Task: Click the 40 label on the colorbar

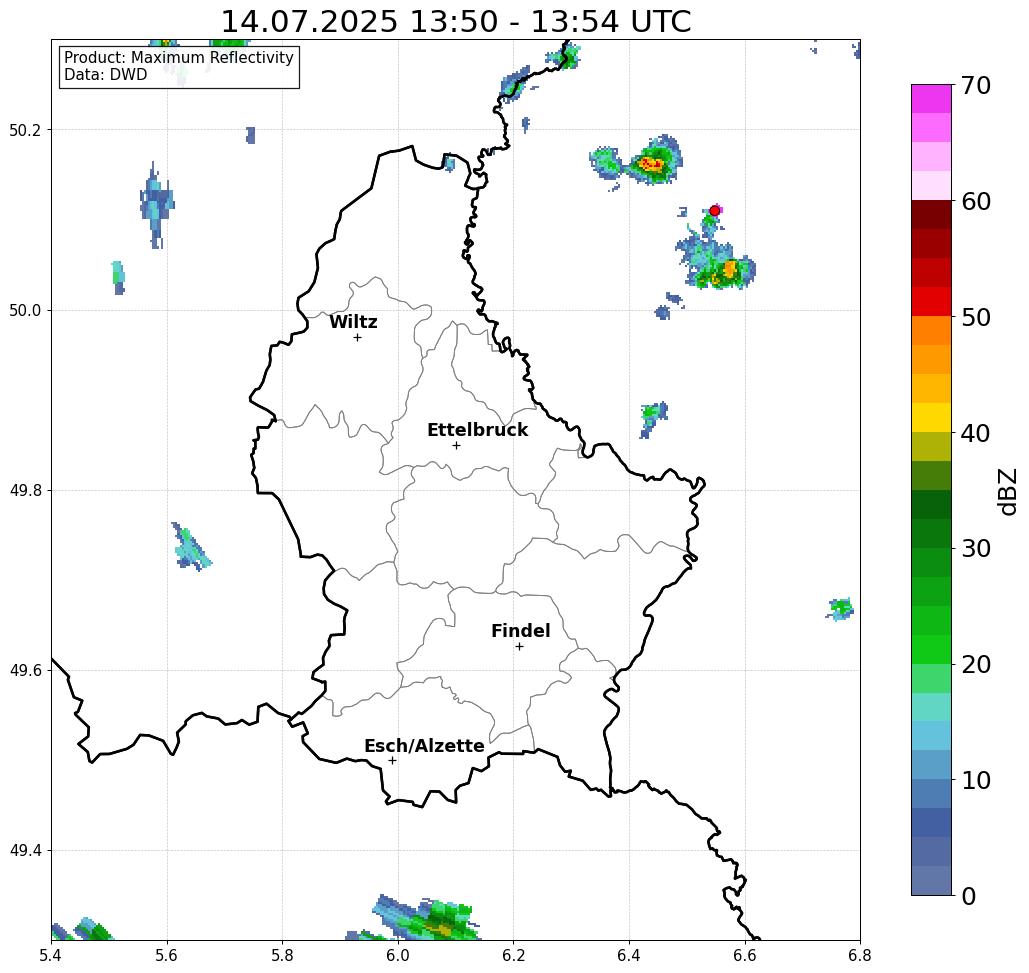Action: click(x=976, y=433)
